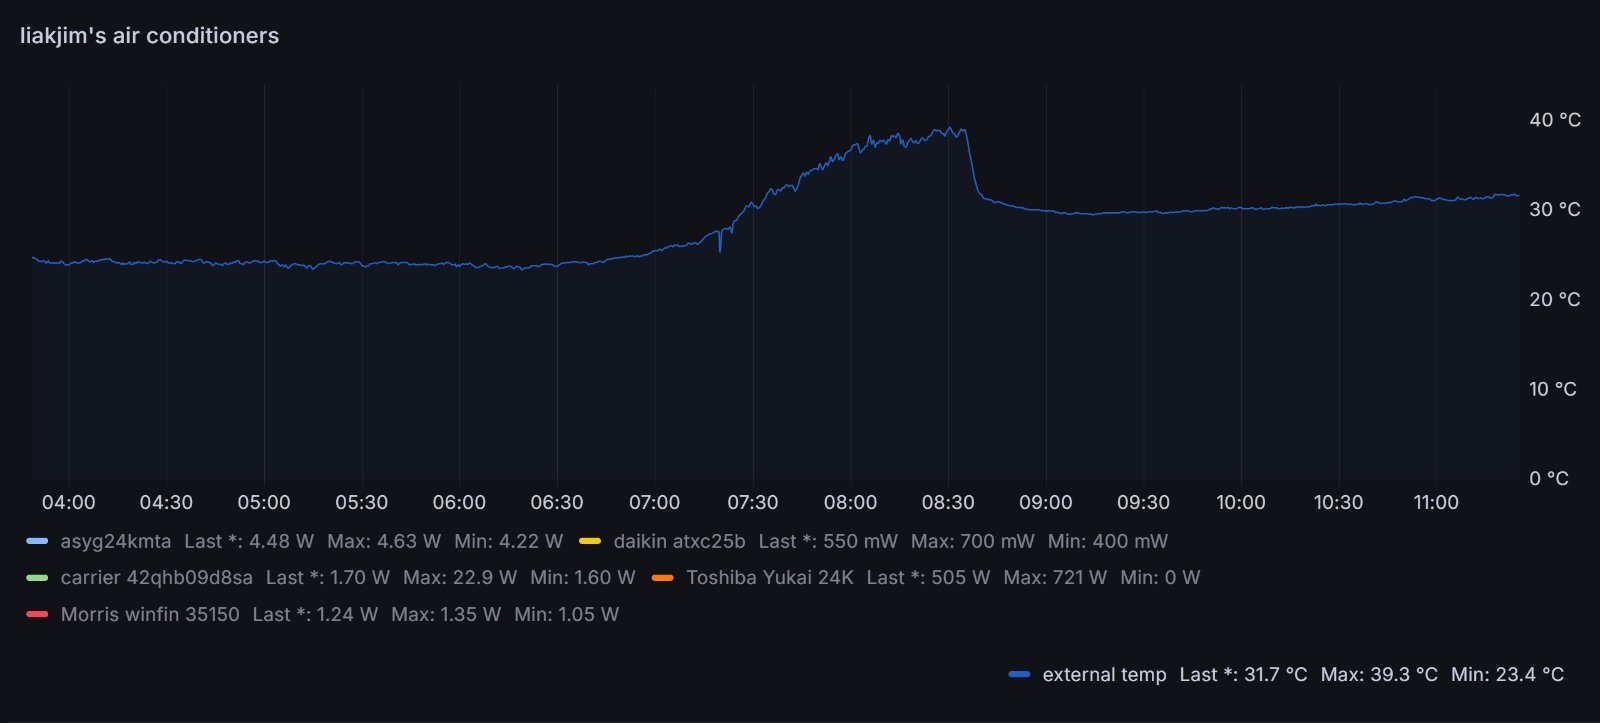Click the 20 °C y-axis label

(x=1555, y=299)
